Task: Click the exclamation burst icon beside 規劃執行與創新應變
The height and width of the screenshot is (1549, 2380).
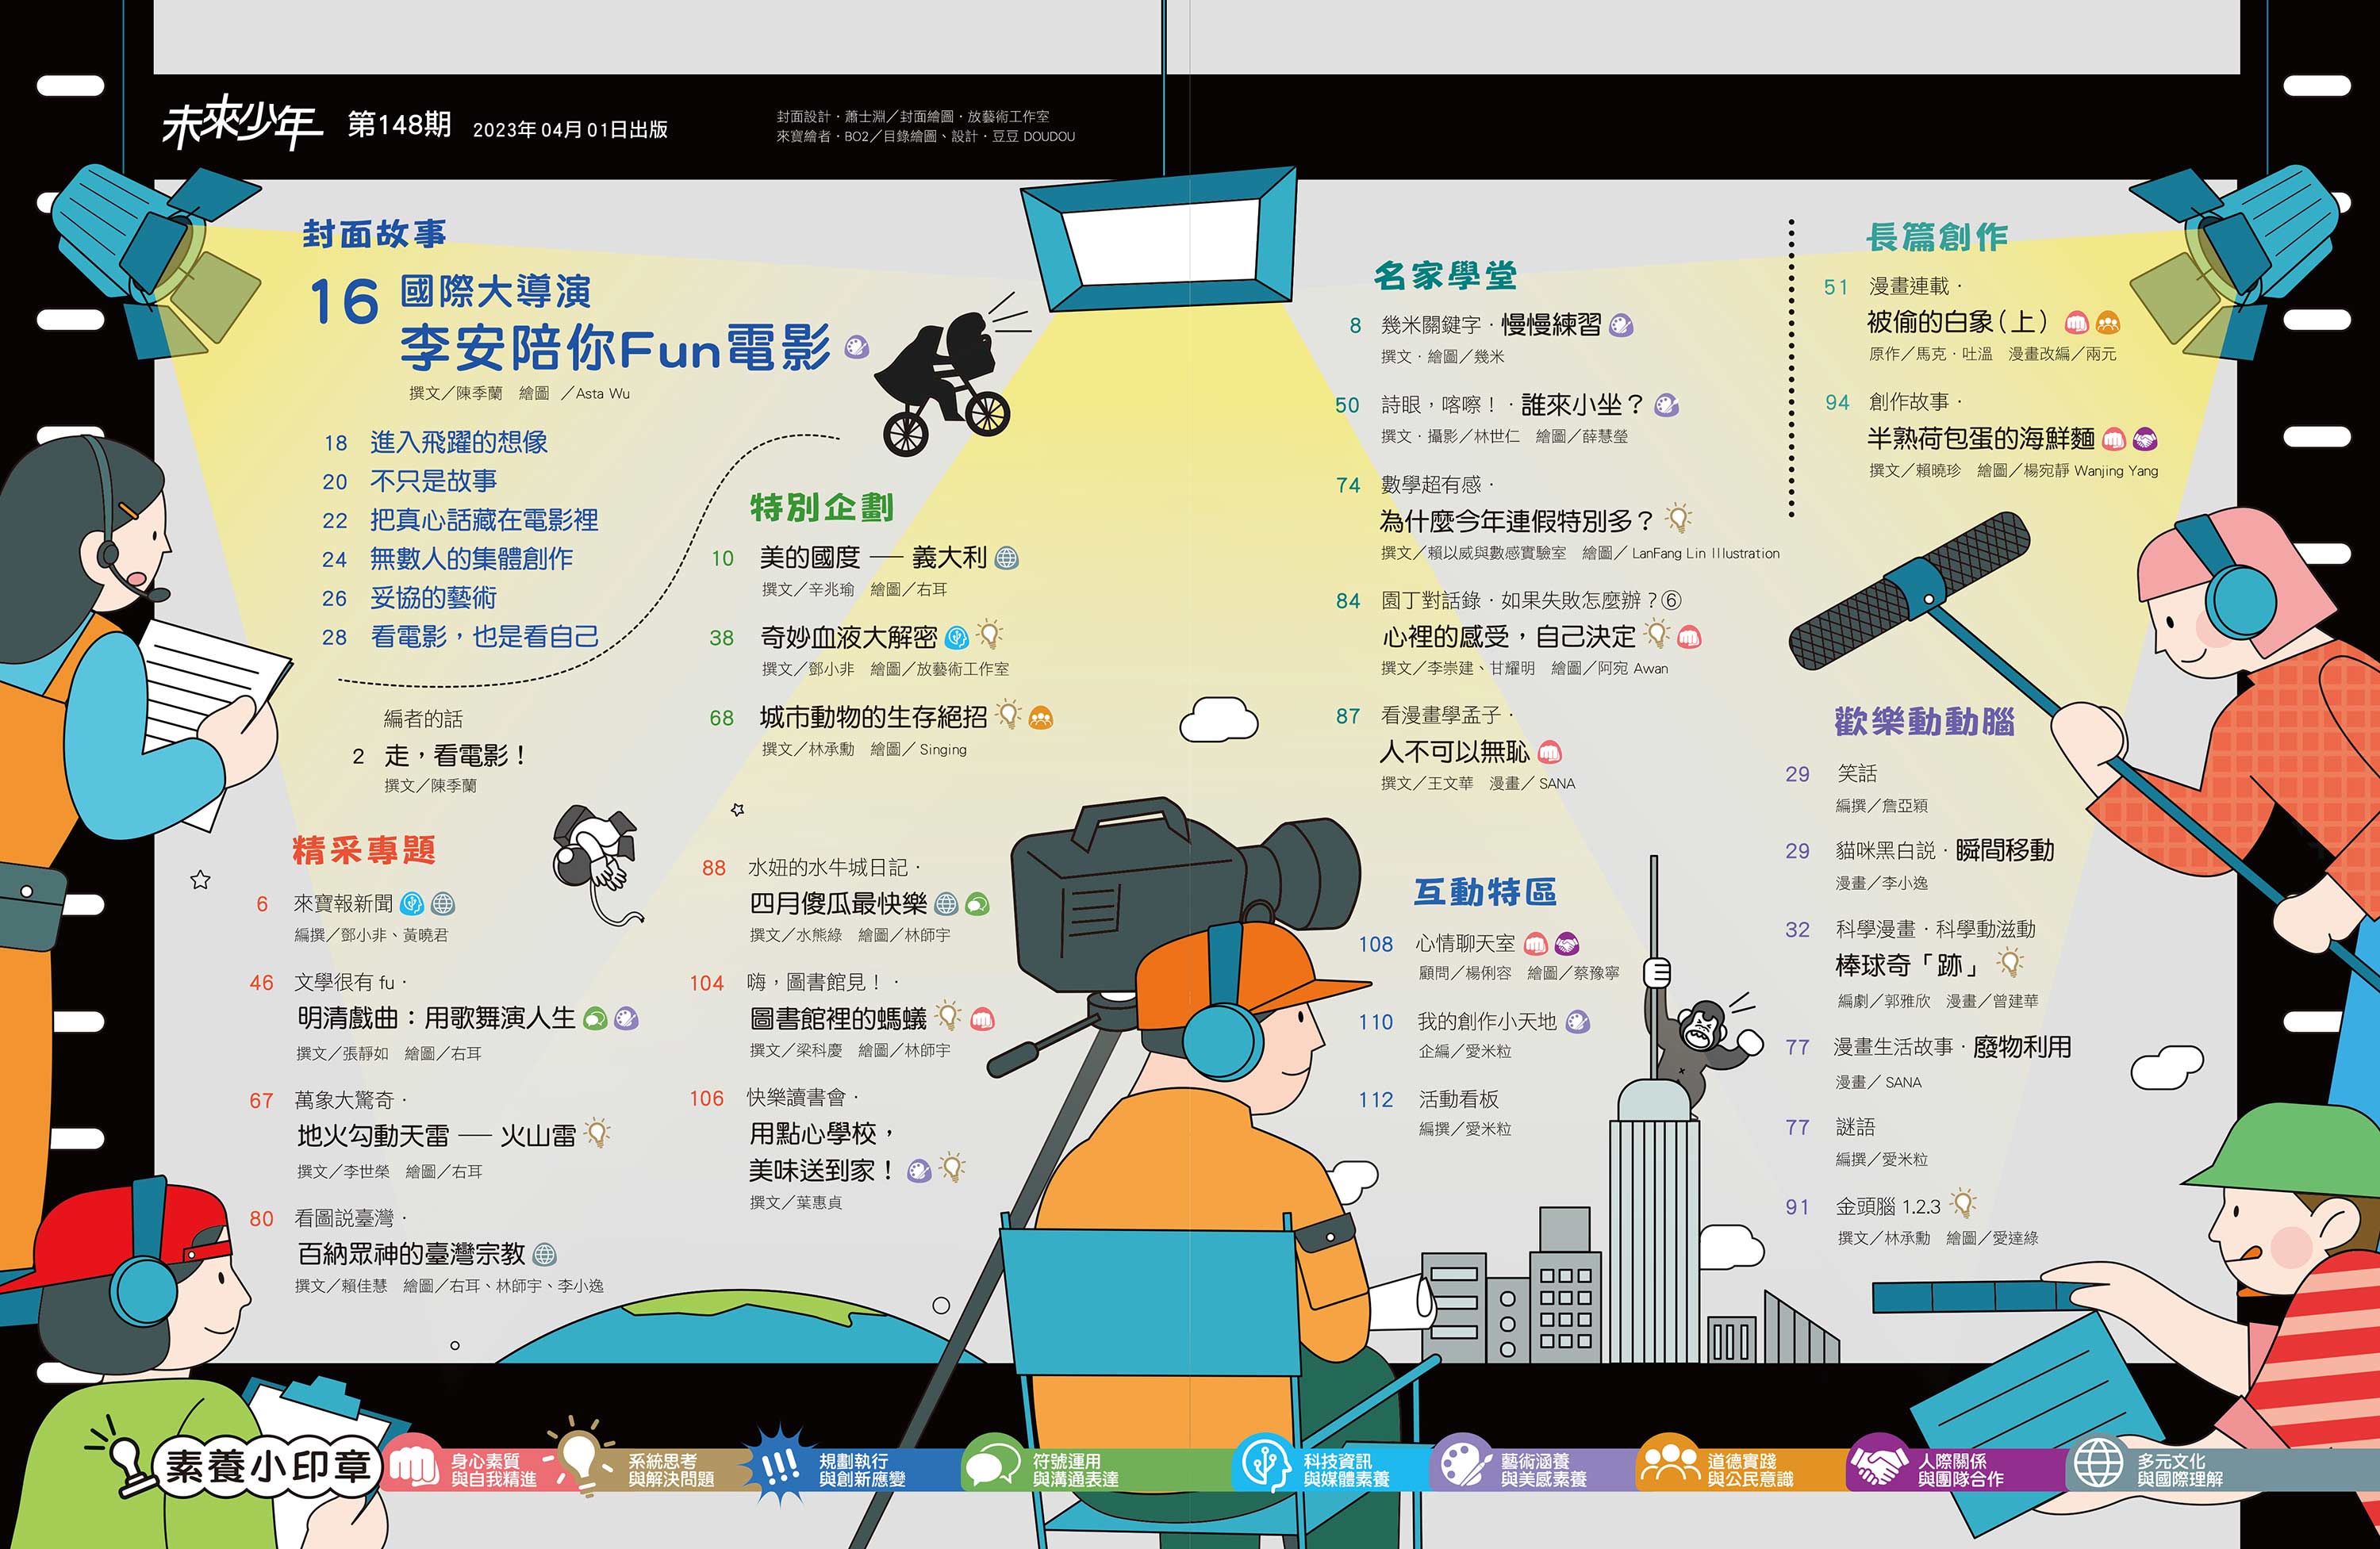Action: (779, 1466)
